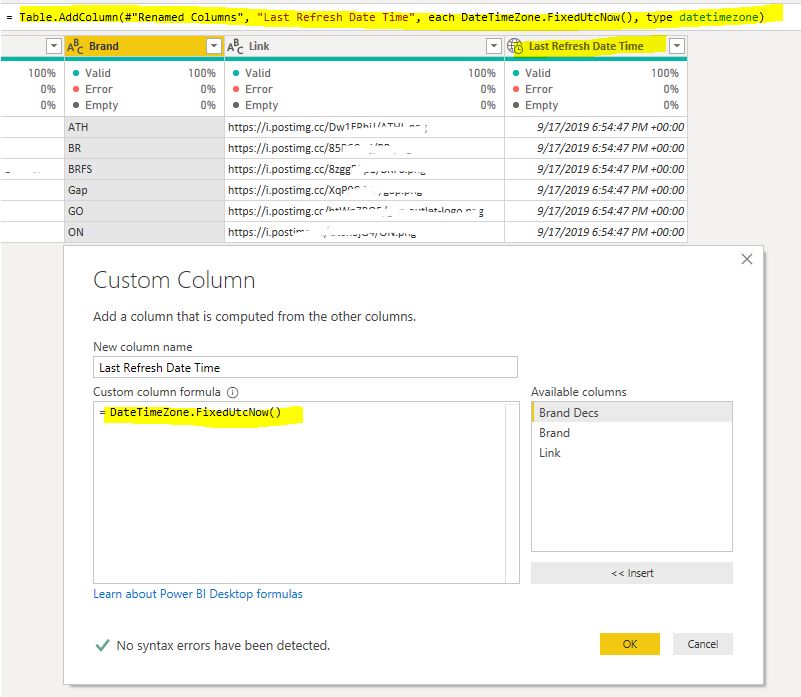Open the Last Refresh Date Time filter dropdown

[677, 46]
